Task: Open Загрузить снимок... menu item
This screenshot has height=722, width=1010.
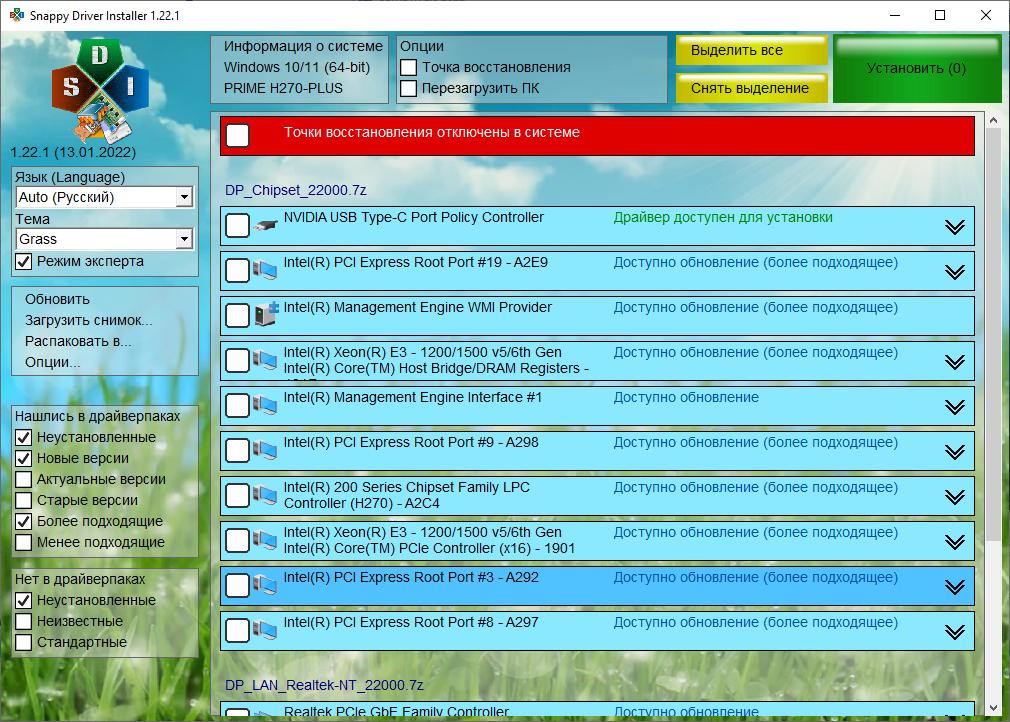Action: coord(89,321)
